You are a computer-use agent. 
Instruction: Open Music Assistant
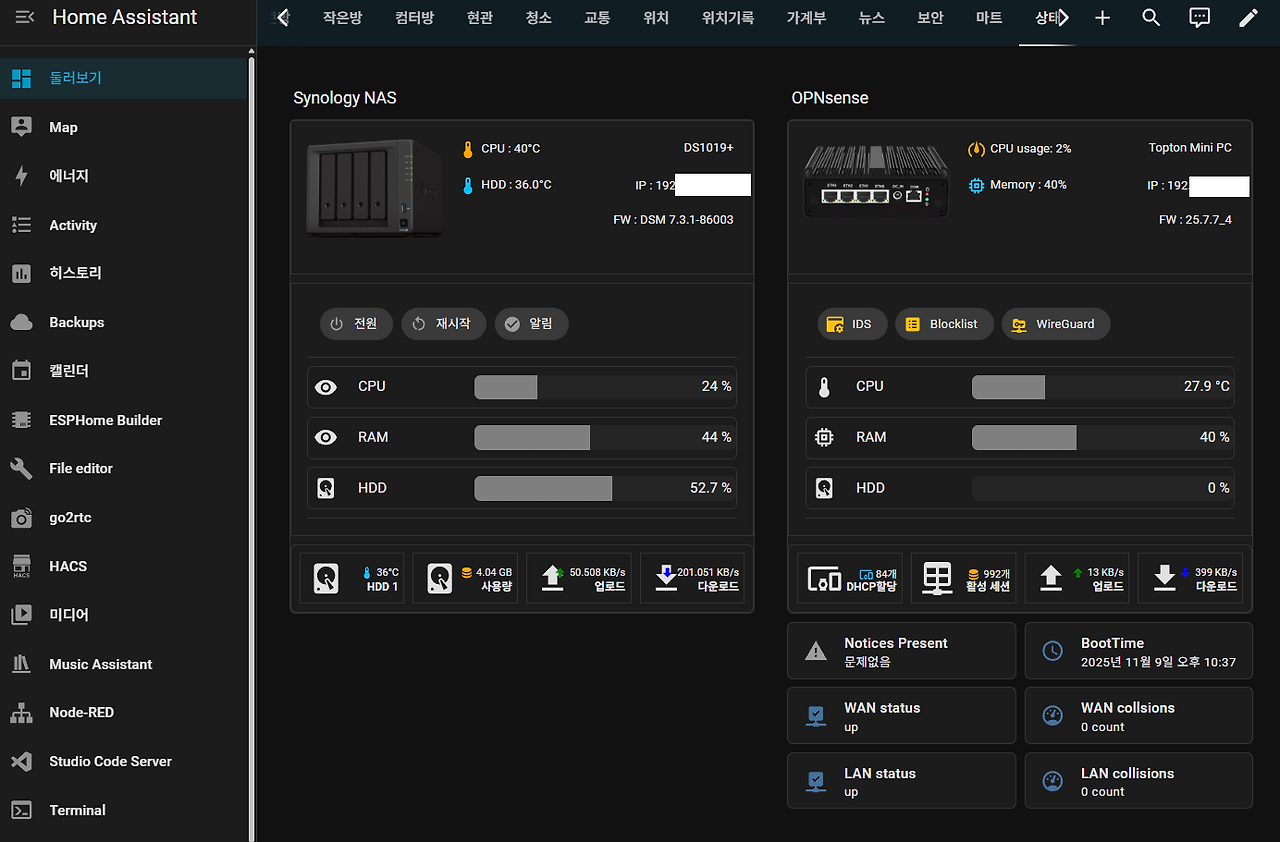click(123, 664)
